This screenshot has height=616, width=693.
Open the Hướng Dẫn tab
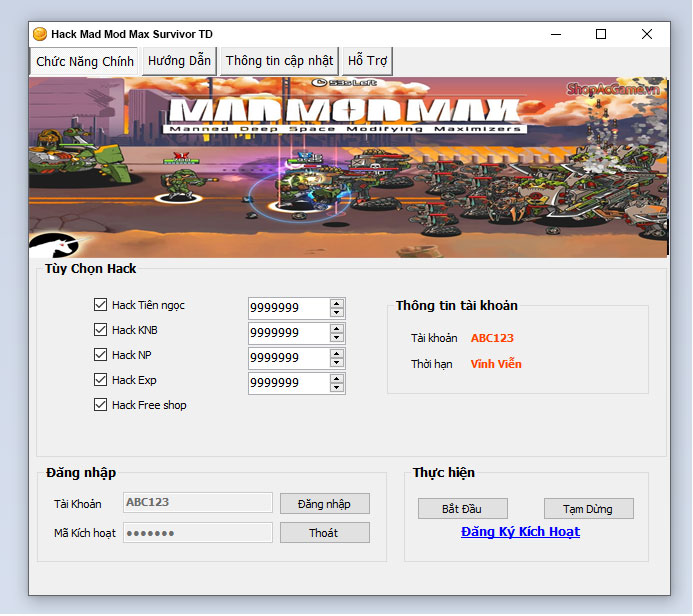(x=179, y=61)
